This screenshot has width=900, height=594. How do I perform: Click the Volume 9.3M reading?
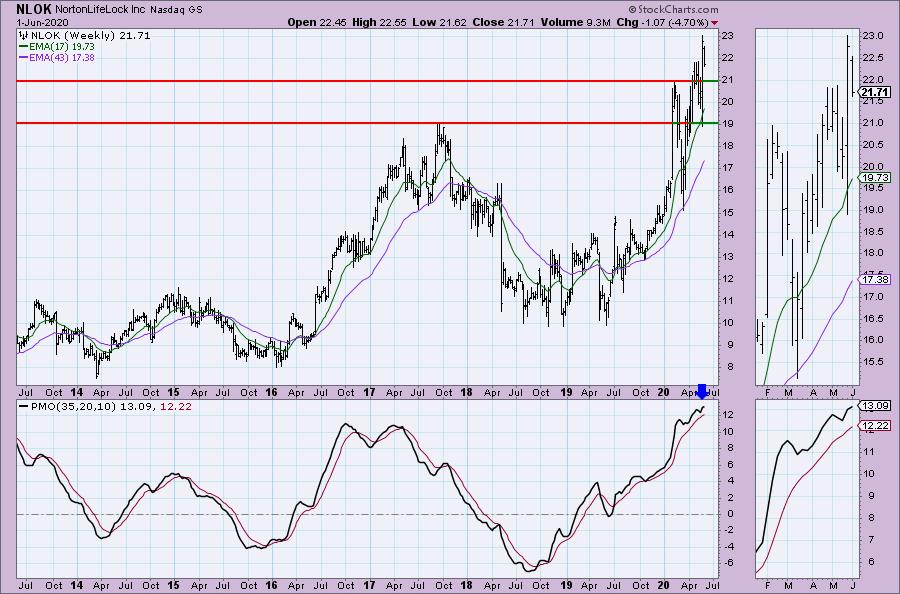coord(575,22)
